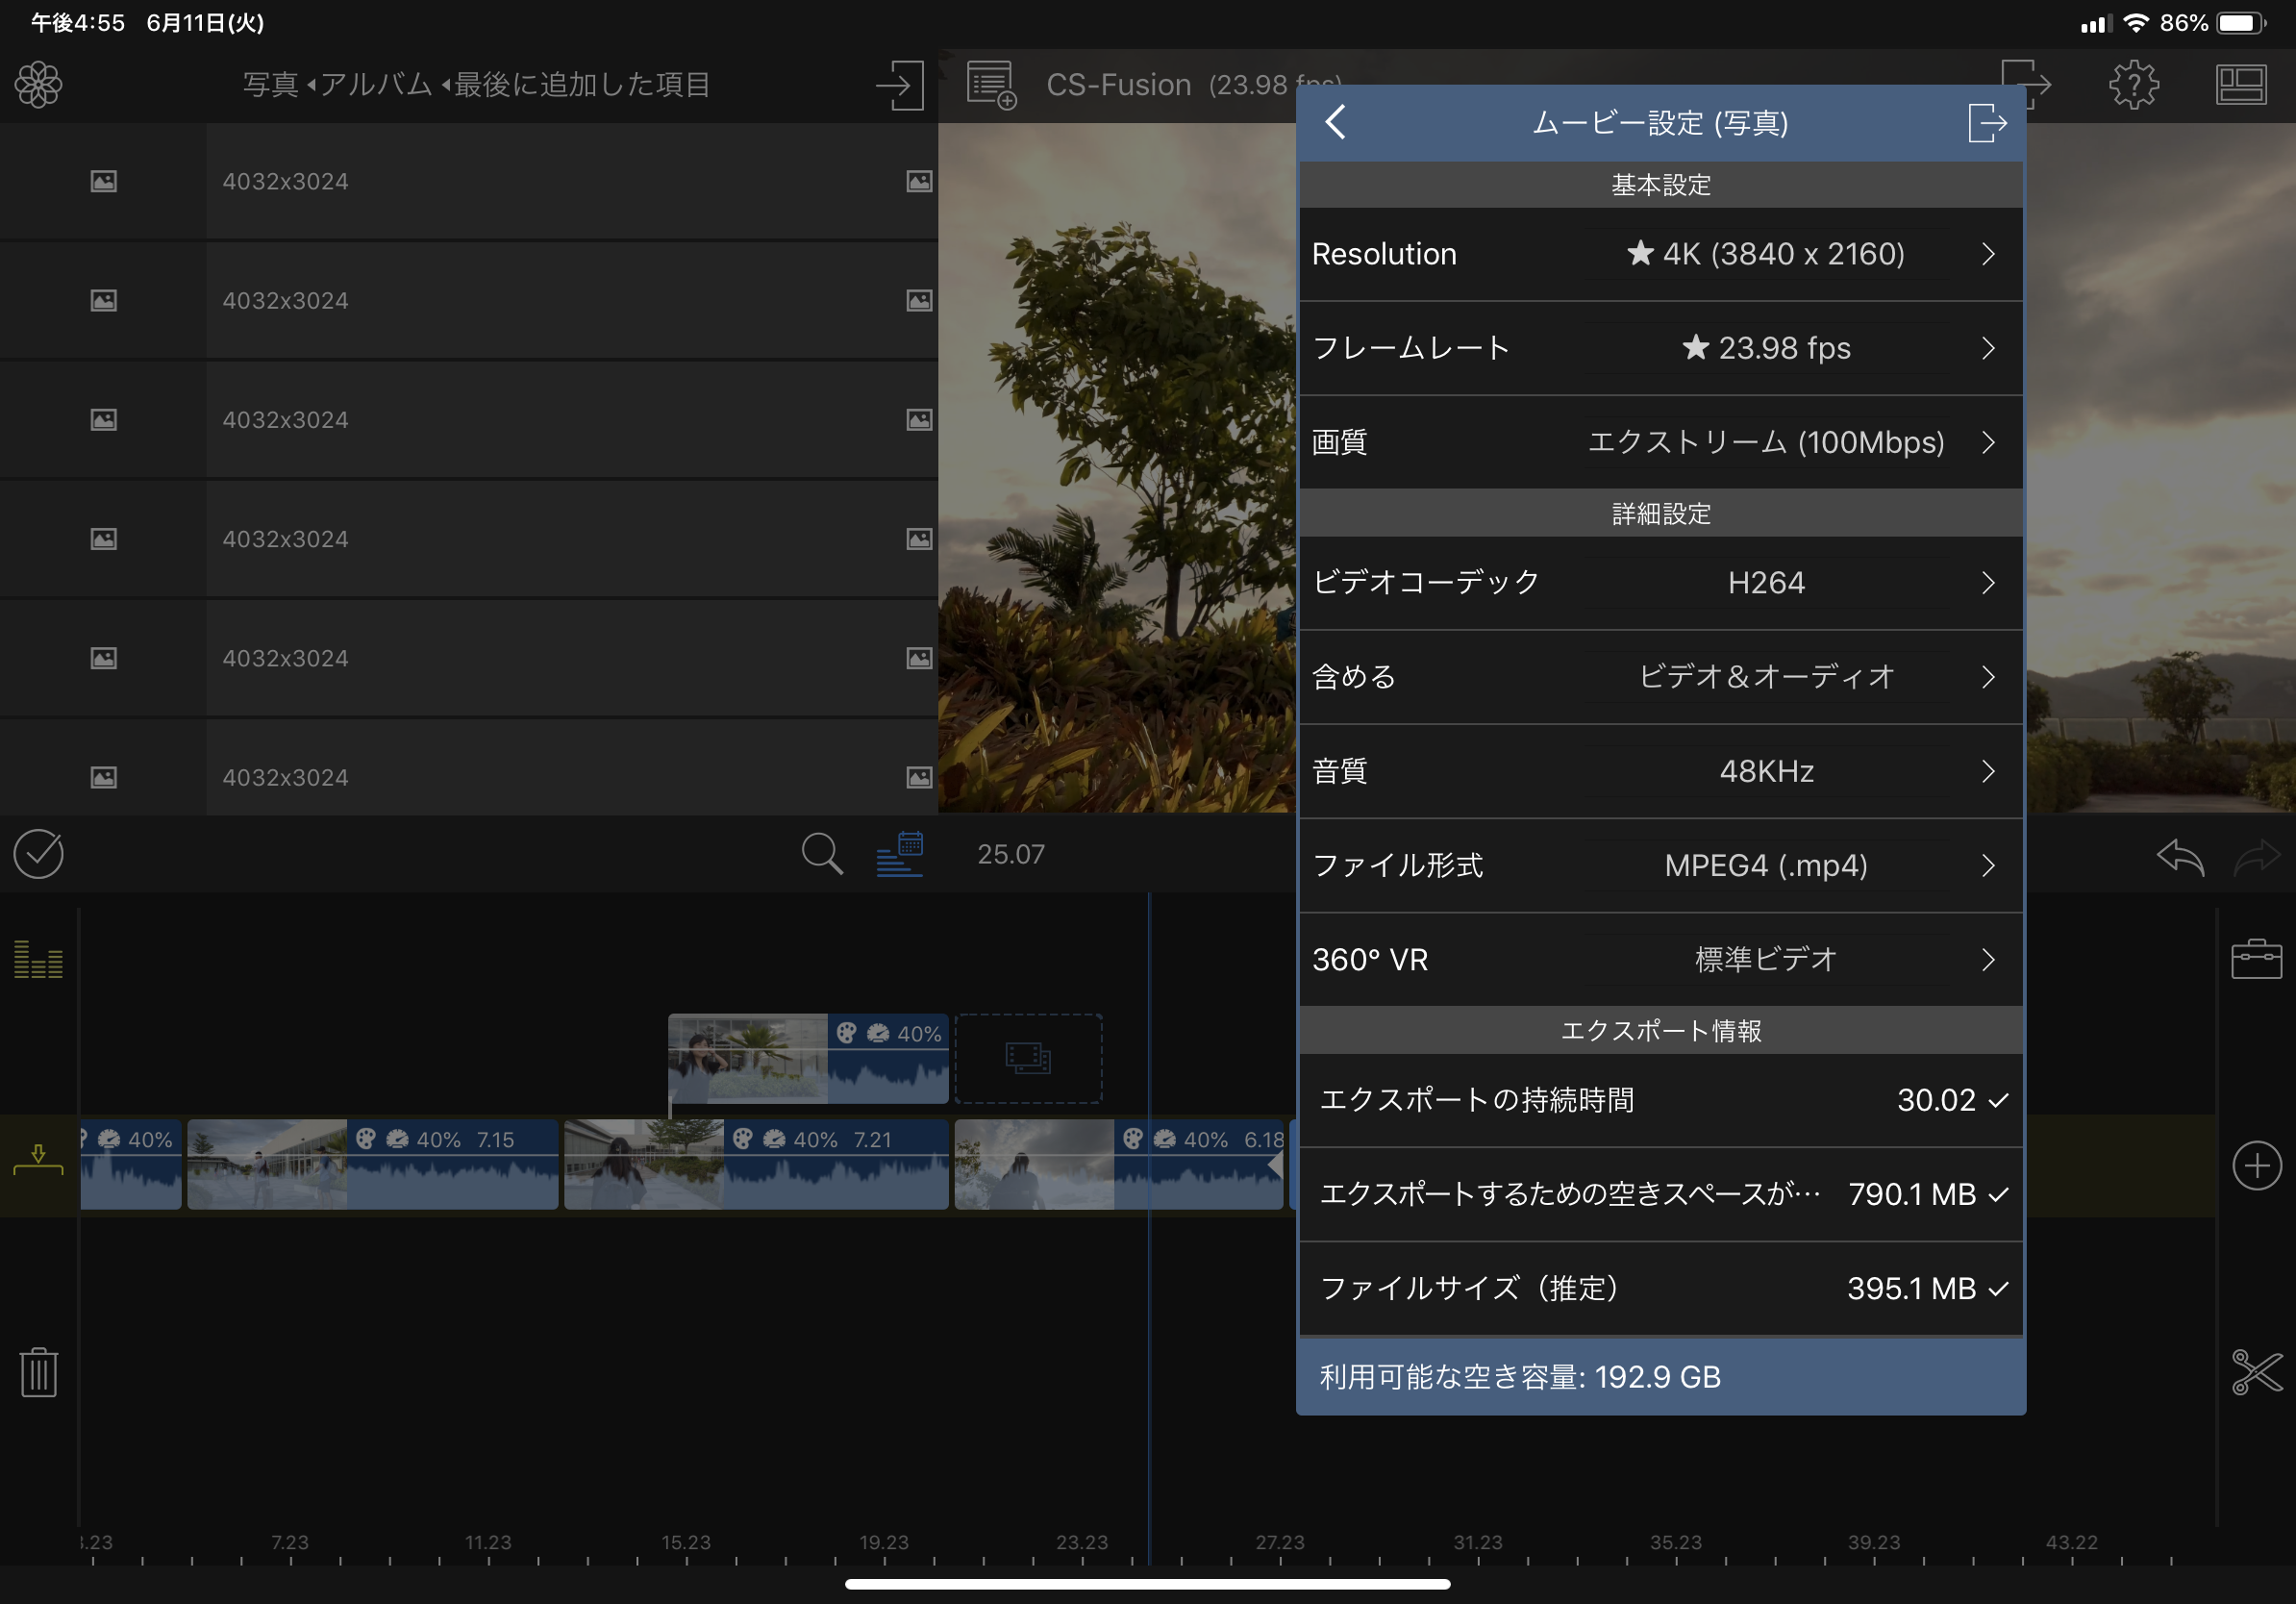Tap アルバム in the breadcrumb path
Screen dimensions: 2296x1604
click(375, 85)
